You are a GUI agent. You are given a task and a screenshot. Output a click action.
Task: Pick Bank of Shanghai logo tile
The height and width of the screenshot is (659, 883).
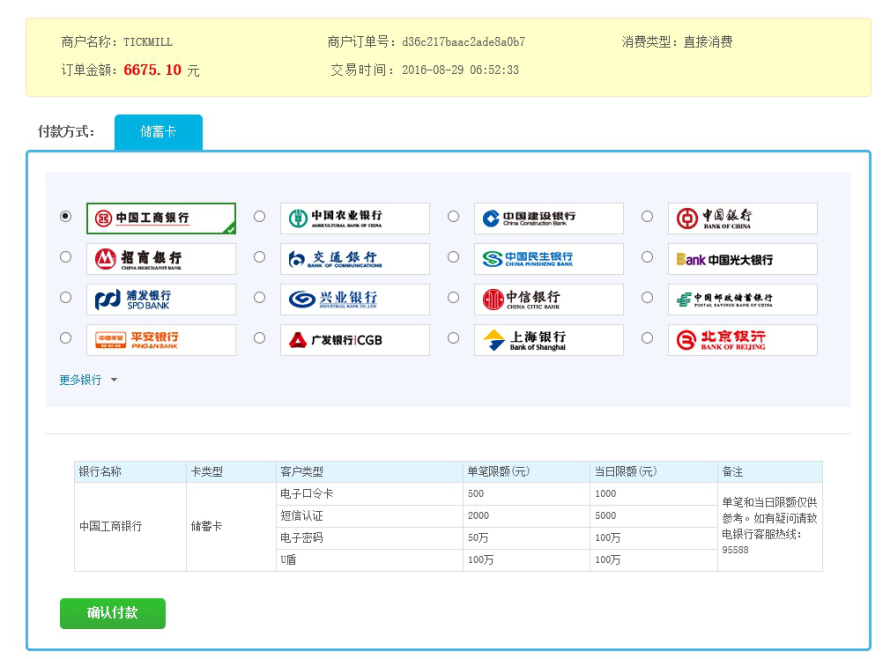tap(548, 340)
